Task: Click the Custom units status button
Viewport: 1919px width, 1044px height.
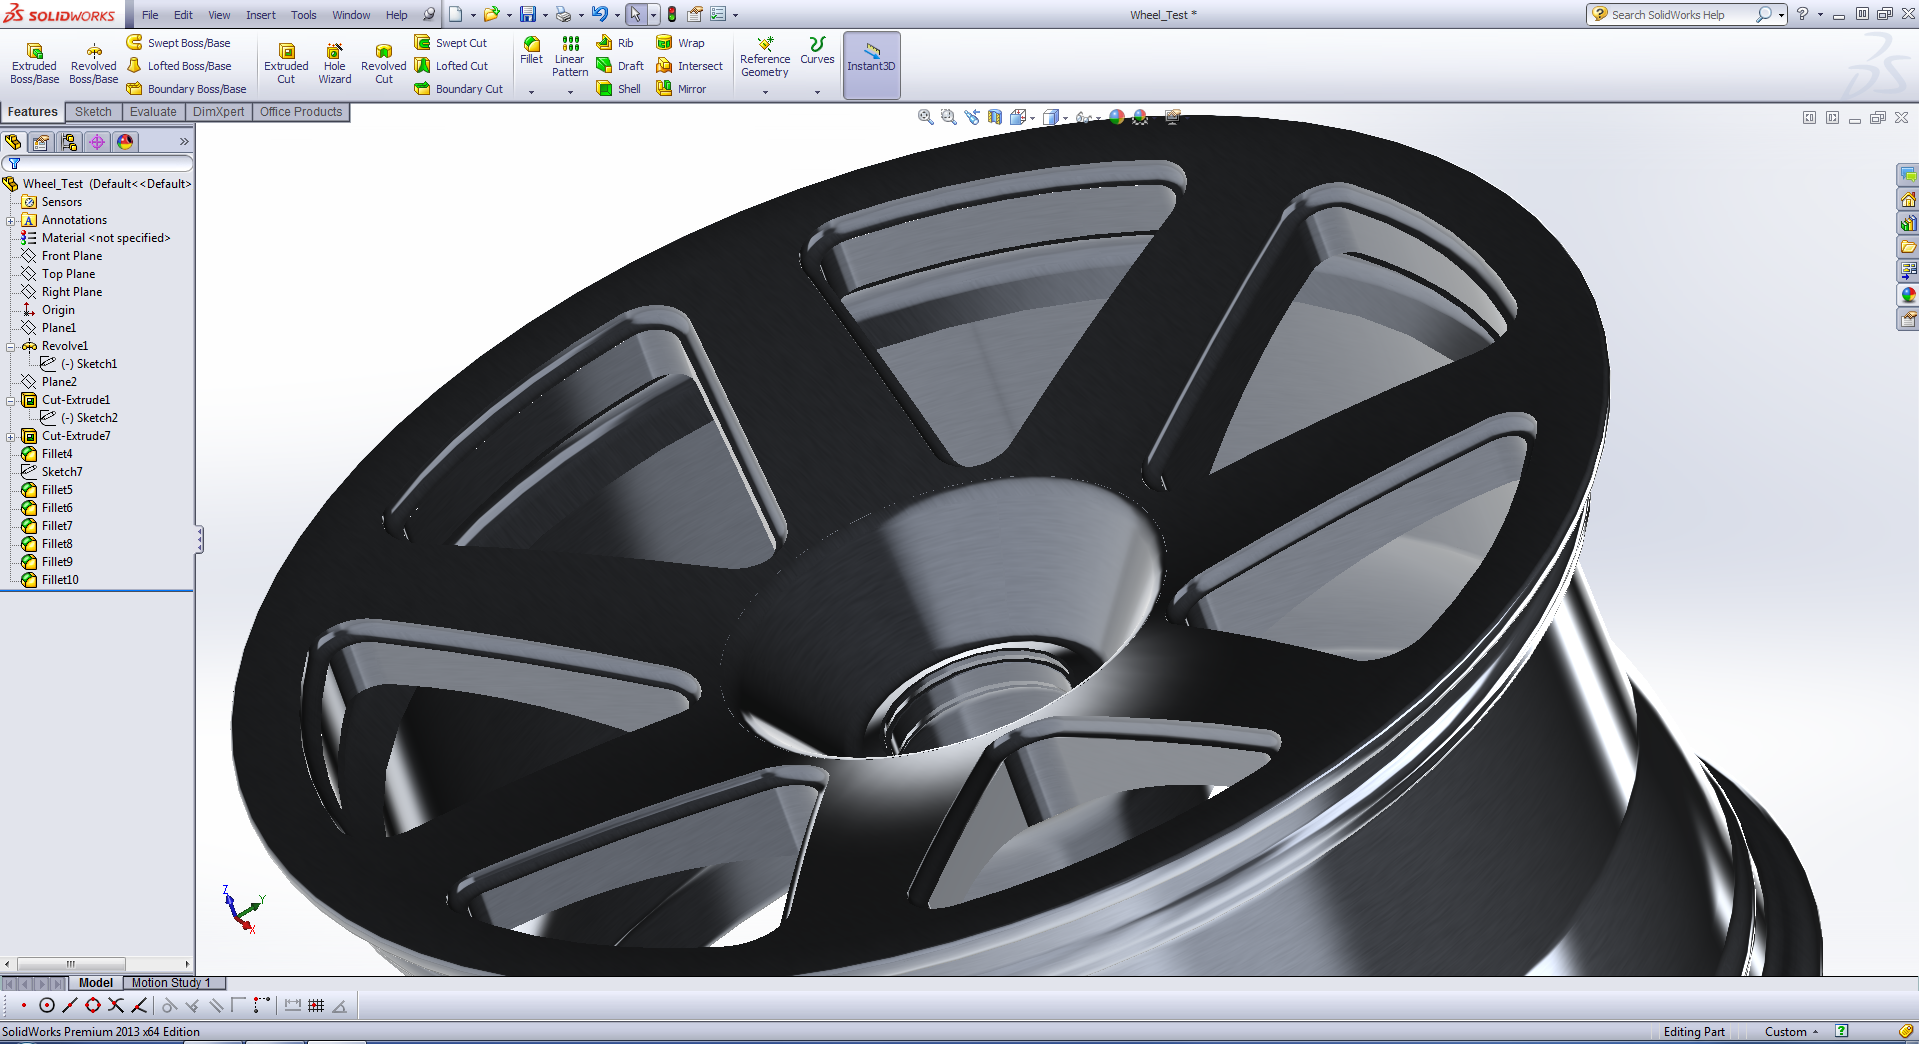Action: [x=1791, y=1032]
